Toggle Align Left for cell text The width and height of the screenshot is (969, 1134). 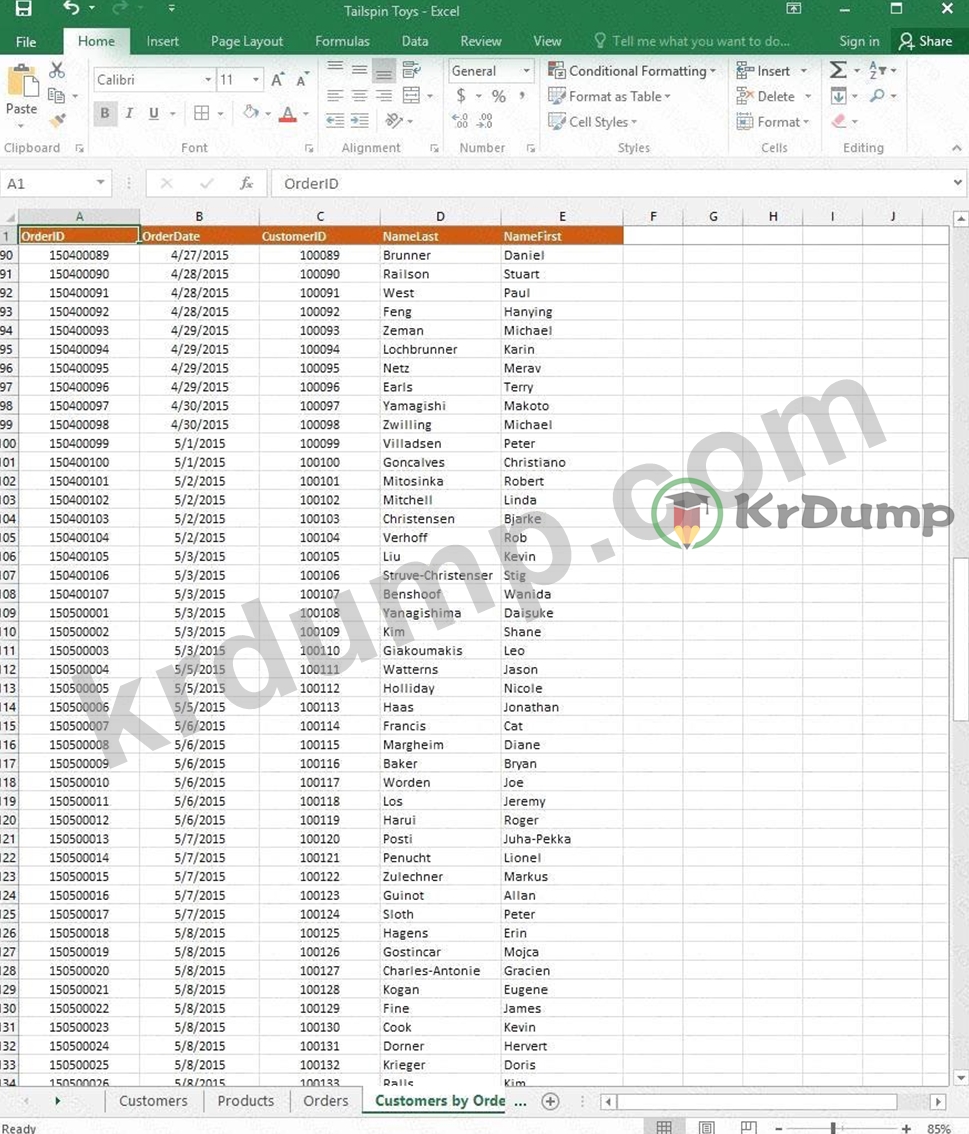[335, 95]
